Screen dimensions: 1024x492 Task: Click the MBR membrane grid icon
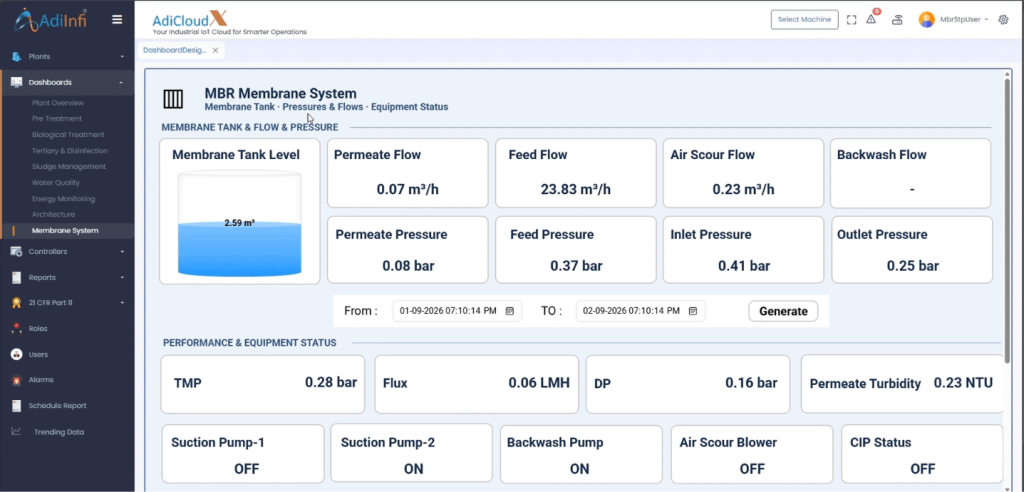click(173, 99)
